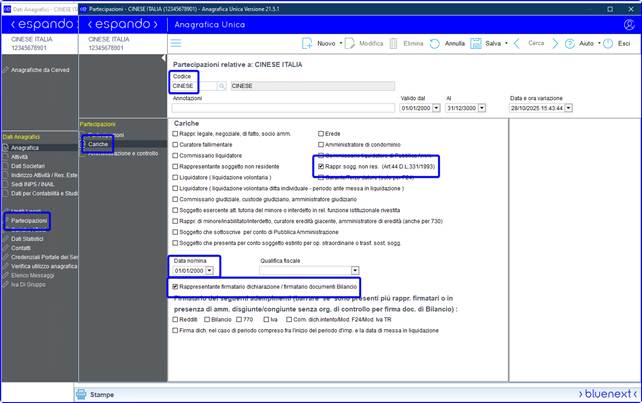Click the Modifica edit icon
This screenshot has width=642, height=403.
(x=349, y=43)
